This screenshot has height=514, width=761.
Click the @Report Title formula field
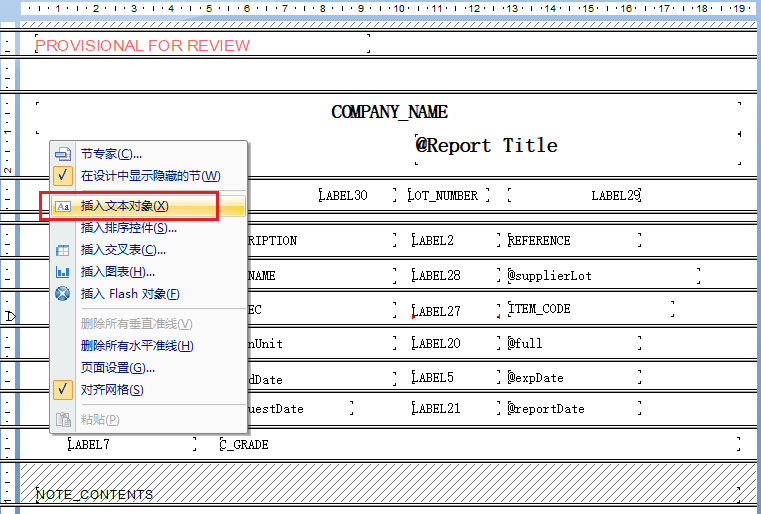coord(486,145)
